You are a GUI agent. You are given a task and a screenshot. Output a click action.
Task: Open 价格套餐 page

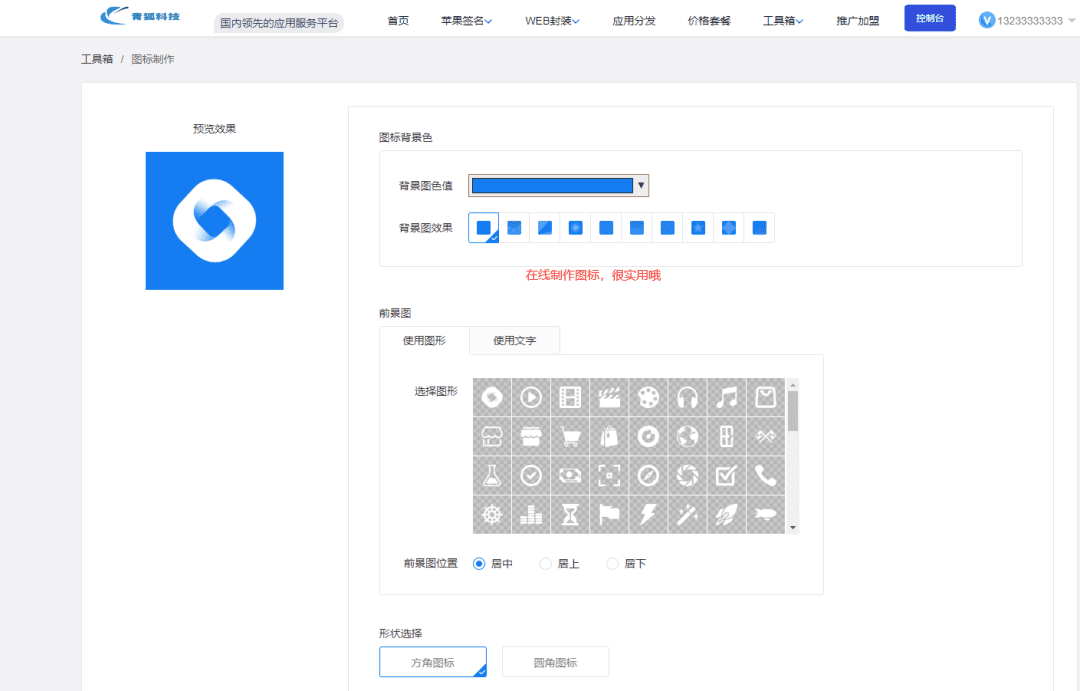(x=709, y=21)
